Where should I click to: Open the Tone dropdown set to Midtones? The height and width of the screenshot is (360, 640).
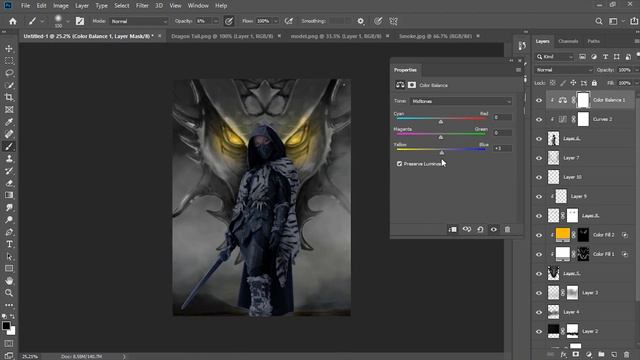tap(461, 101)
